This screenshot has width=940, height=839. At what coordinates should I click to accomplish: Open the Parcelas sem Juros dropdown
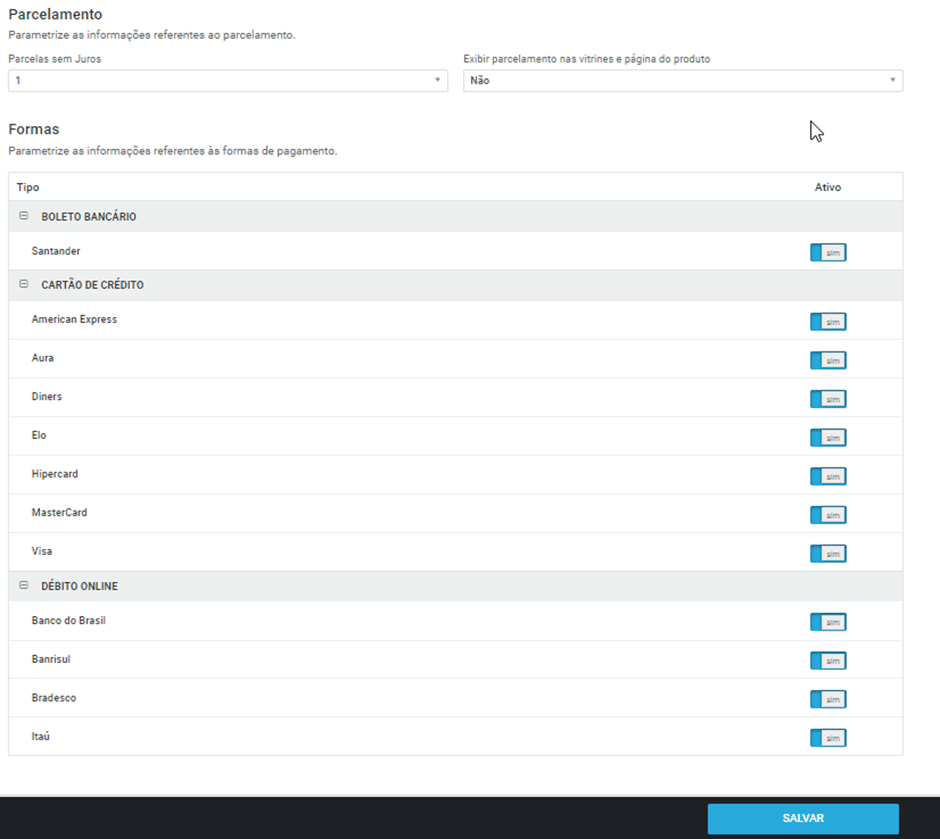228,80
